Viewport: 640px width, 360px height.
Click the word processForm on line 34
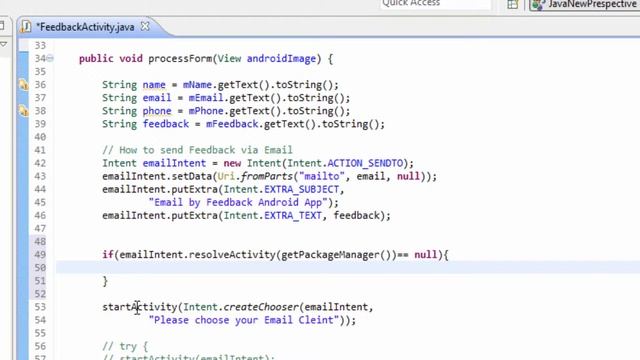[x=180, y=59]
